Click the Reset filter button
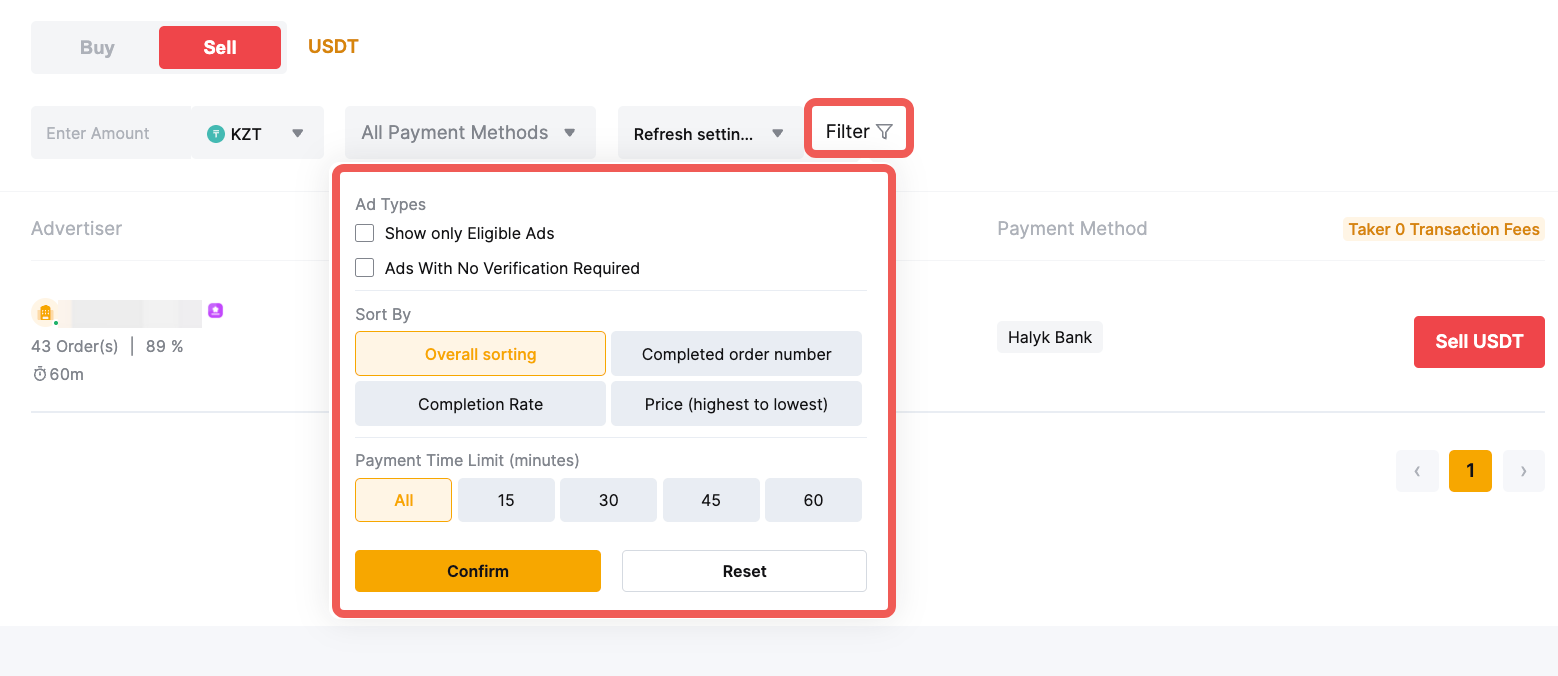Image resolution: width=1558 pixels, height=676 pixels. coord(744,571)
